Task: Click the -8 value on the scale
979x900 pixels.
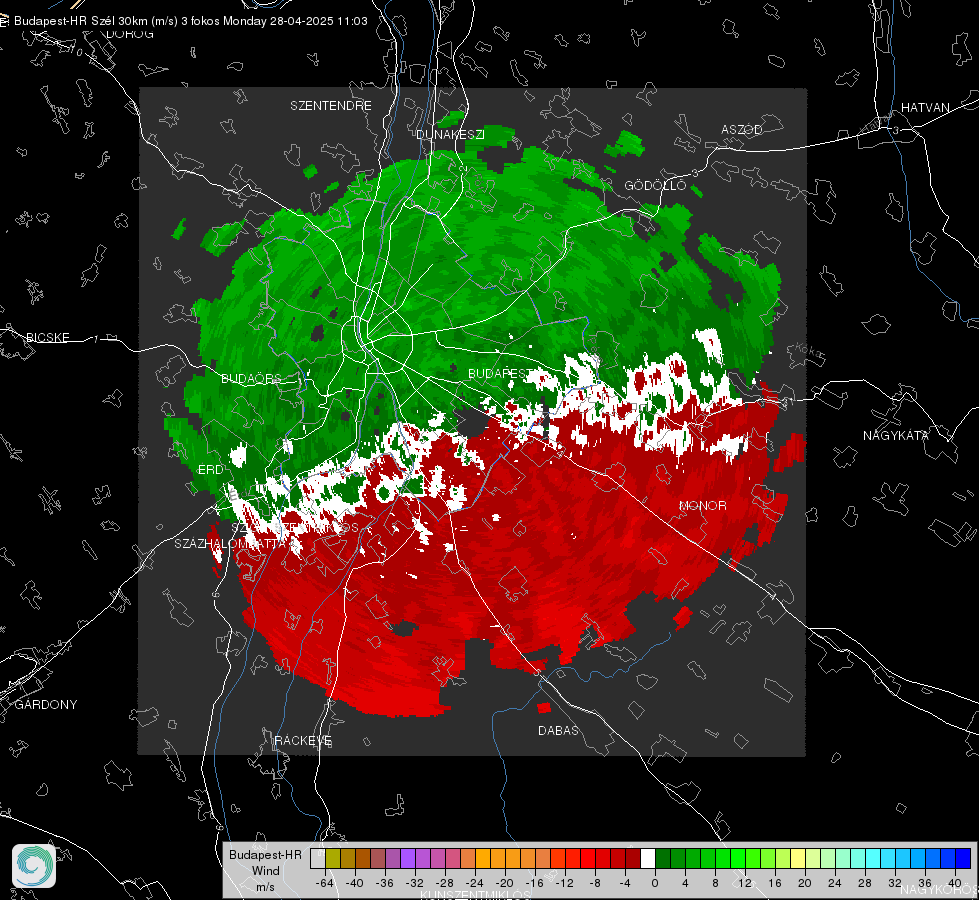Action: [x=594, y=883]
